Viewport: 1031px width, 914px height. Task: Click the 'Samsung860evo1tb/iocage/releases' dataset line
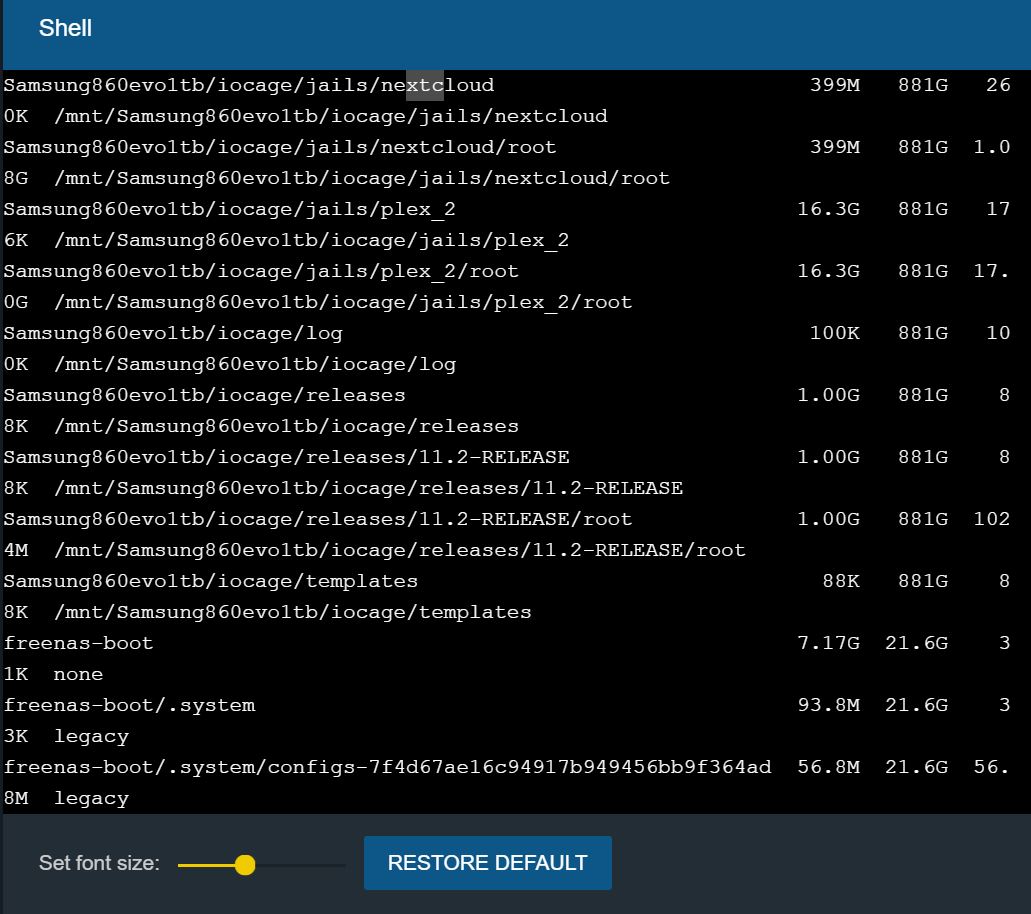point(204,395)
